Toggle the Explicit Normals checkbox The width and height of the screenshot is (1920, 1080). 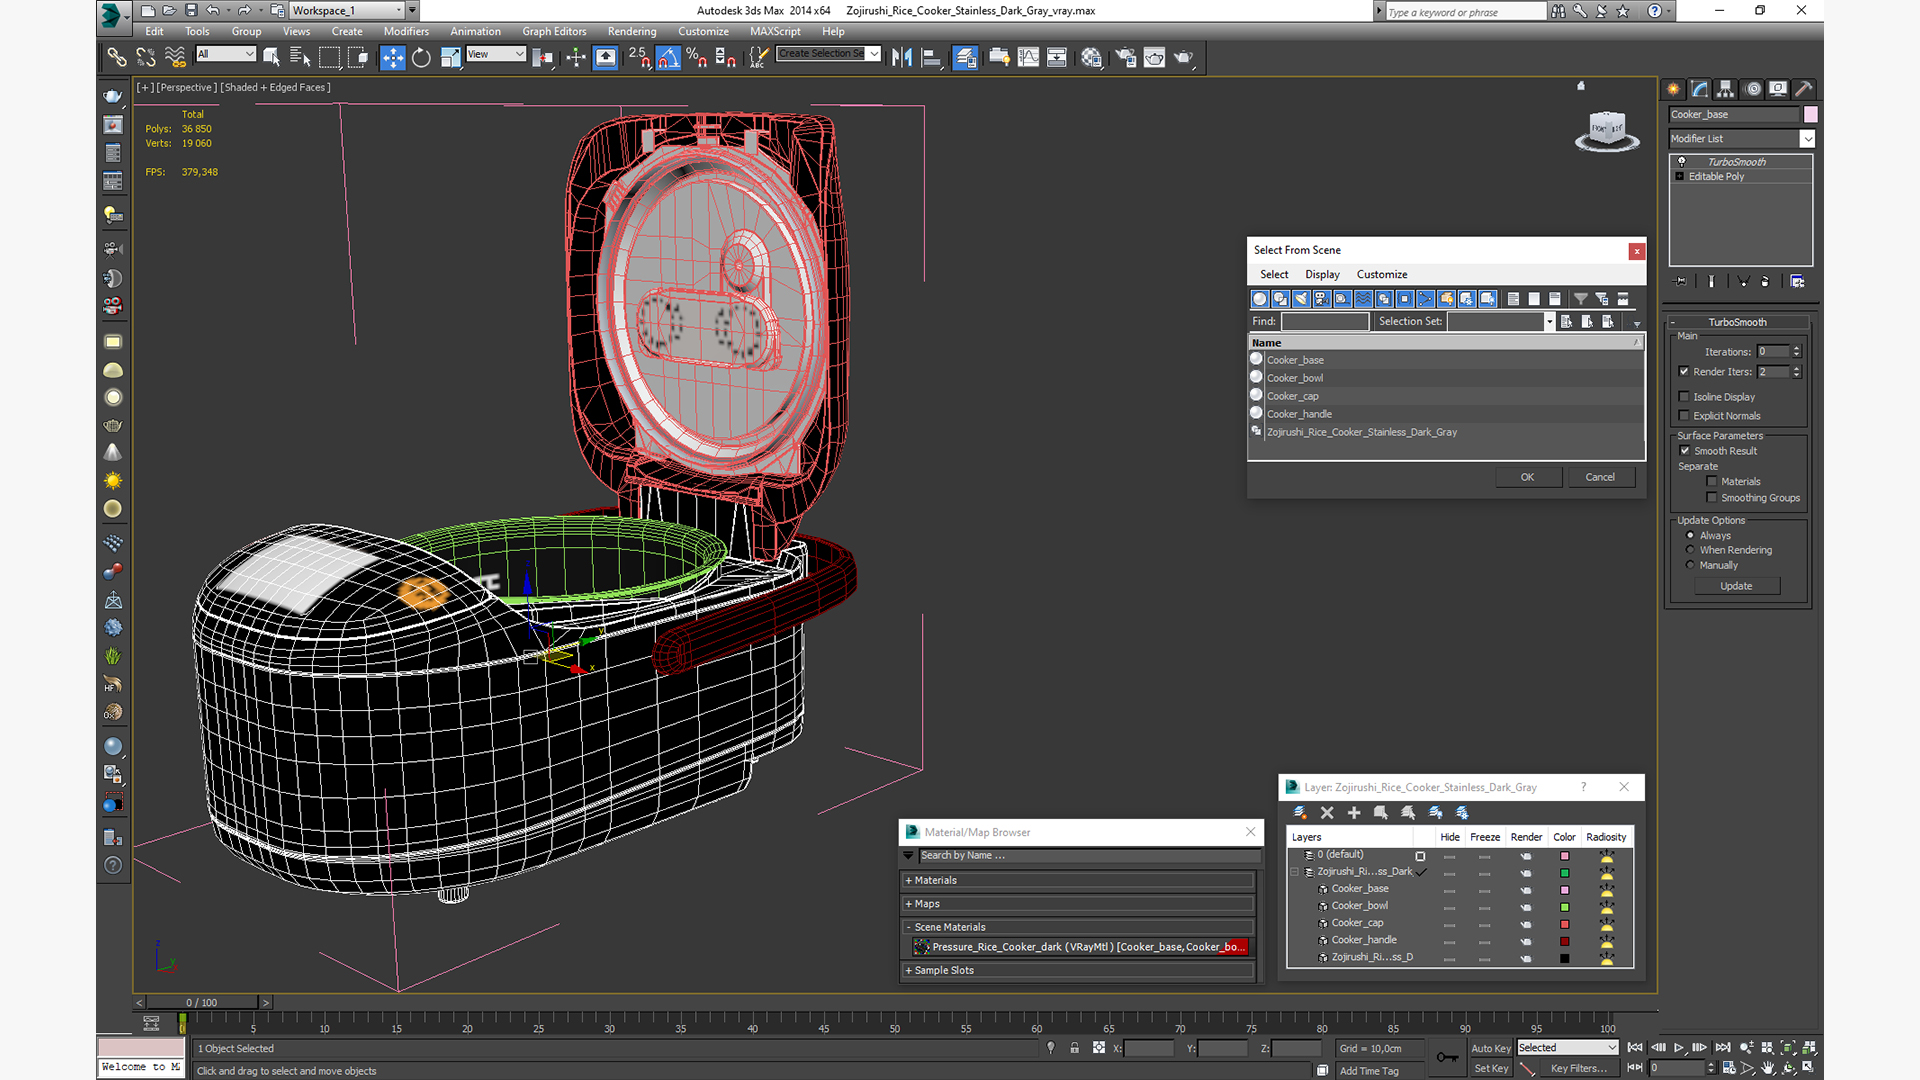tap(1685, 416)
